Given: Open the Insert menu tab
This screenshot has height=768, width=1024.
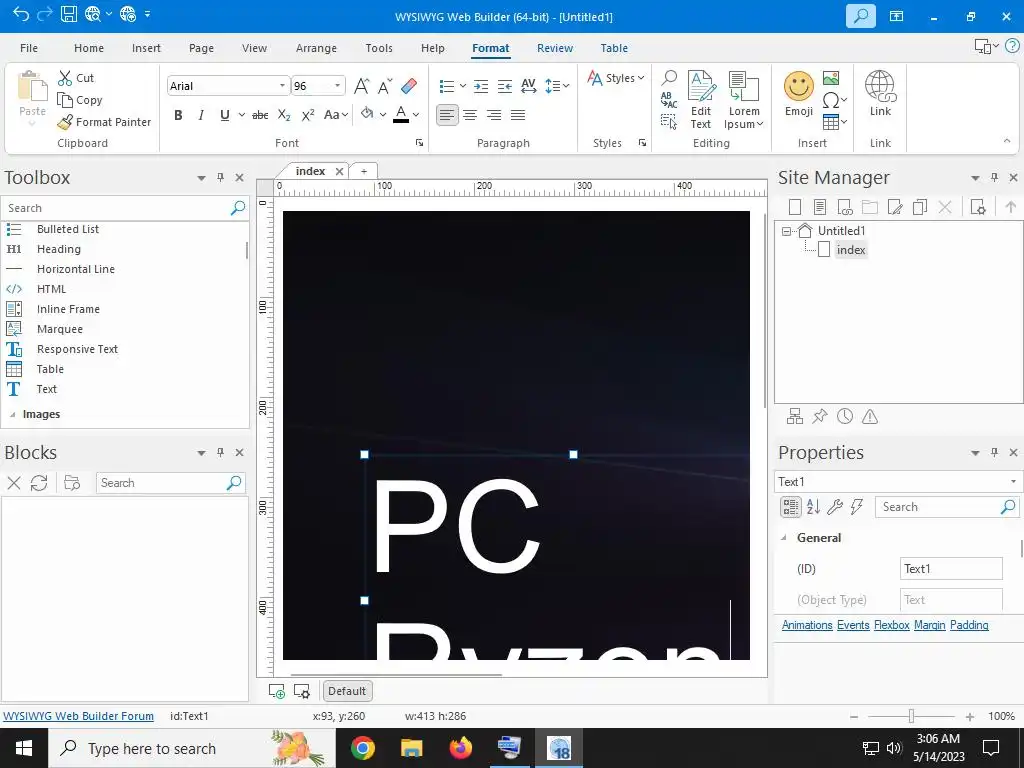Looking at the screenshot, I should [x=146, y=48].
